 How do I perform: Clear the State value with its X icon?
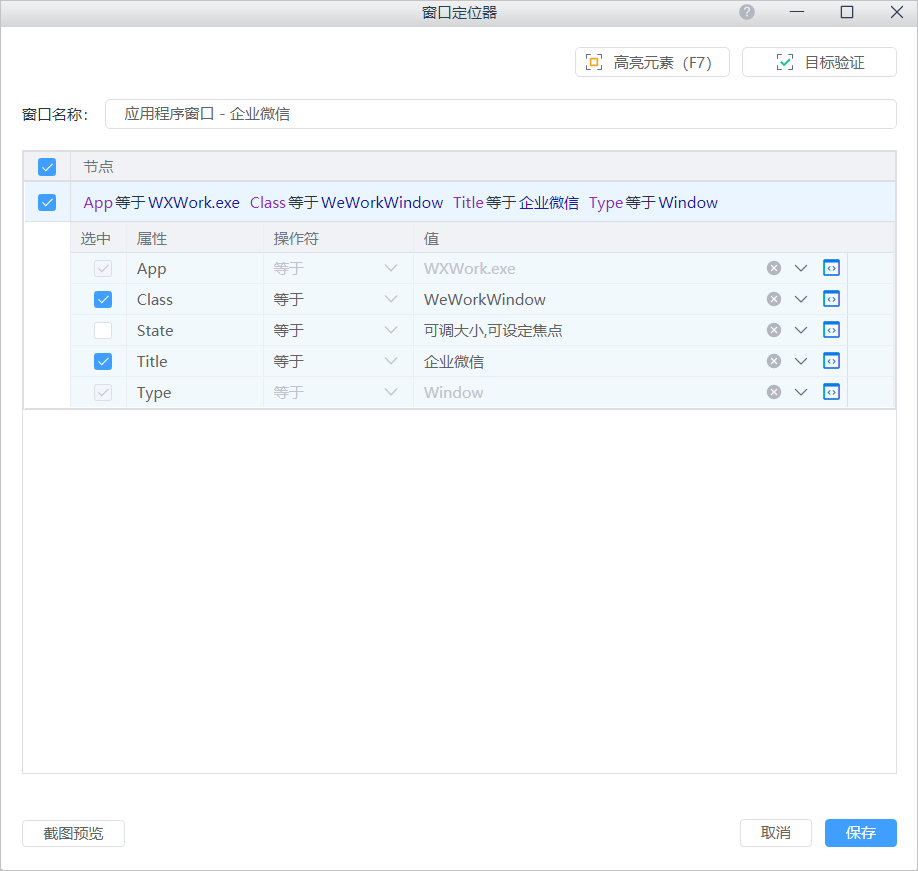[773, 330]
